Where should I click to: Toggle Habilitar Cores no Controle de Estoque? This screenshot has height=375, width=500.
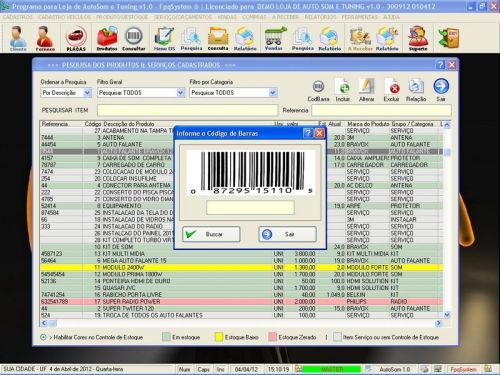click(43, 337)
